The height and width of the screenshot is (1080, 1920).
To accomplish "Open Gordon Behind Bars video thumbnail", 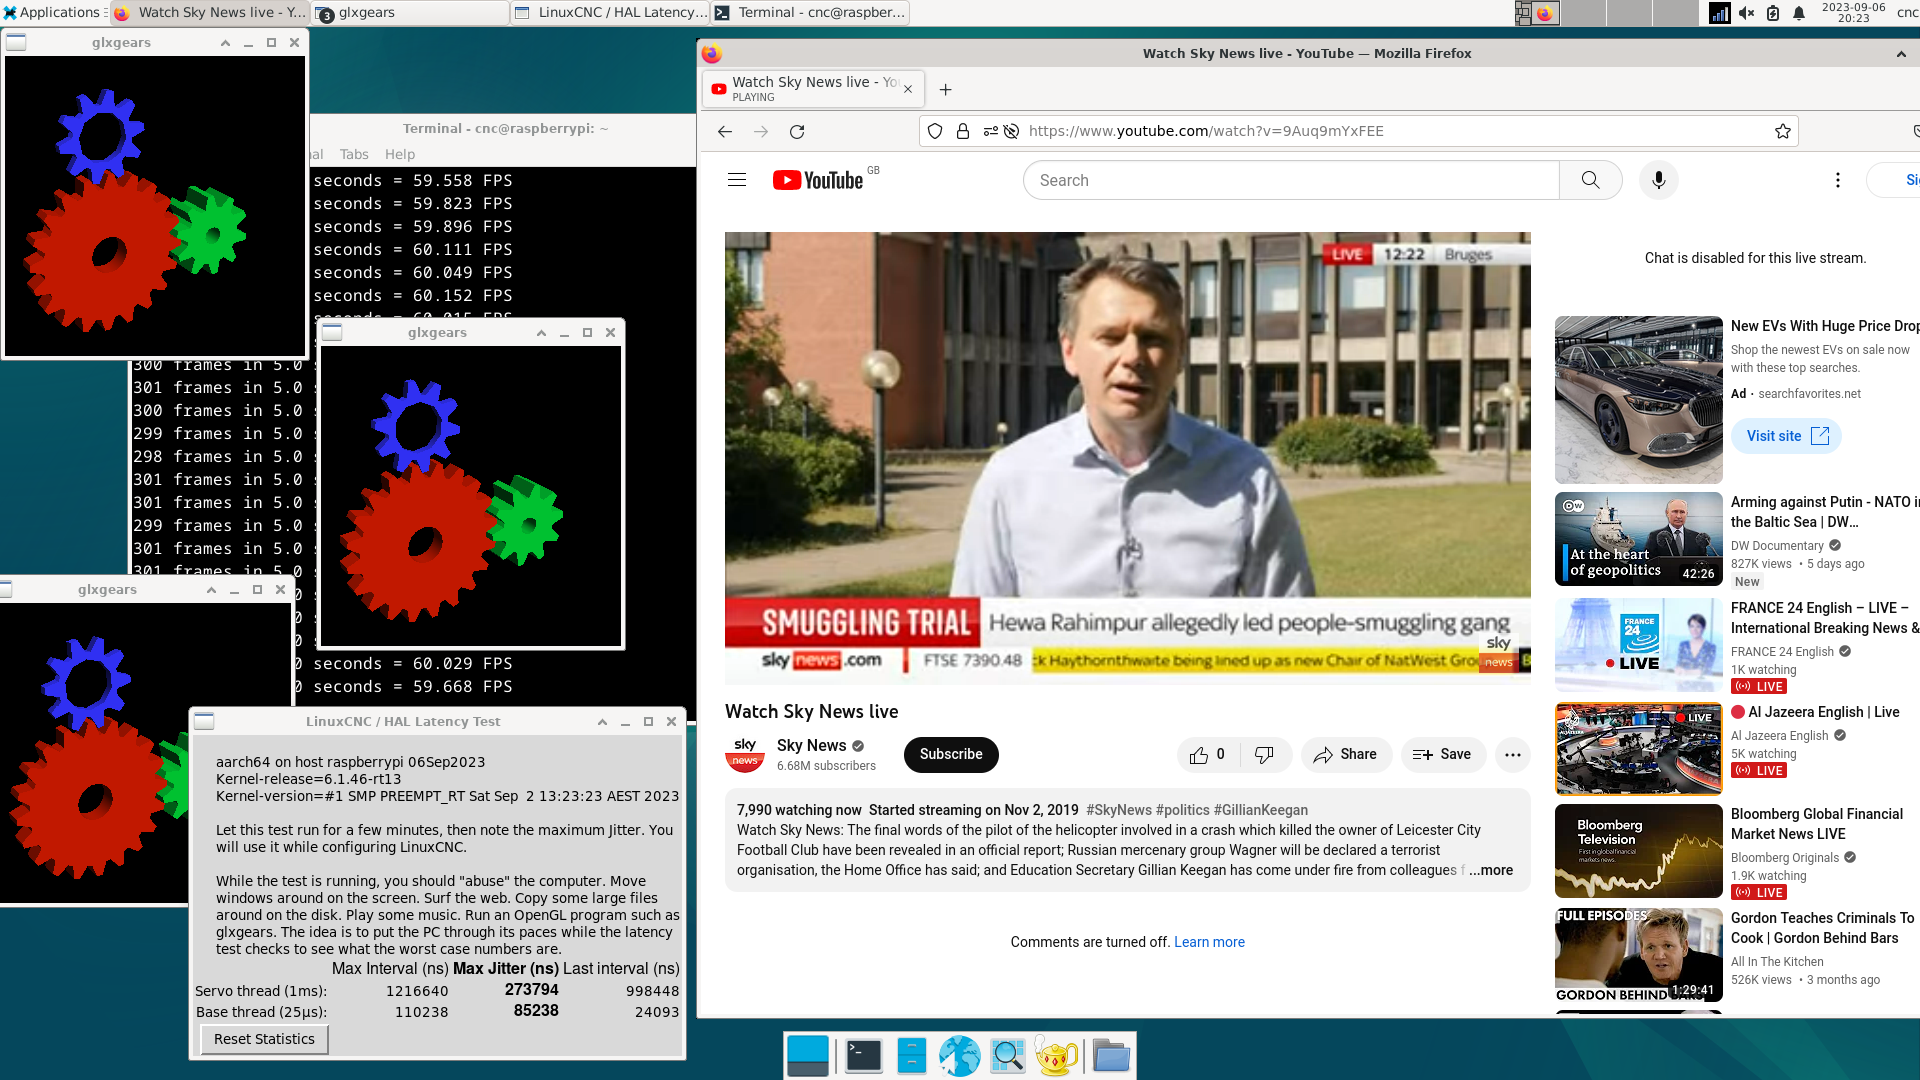I will click(1638, 955).
